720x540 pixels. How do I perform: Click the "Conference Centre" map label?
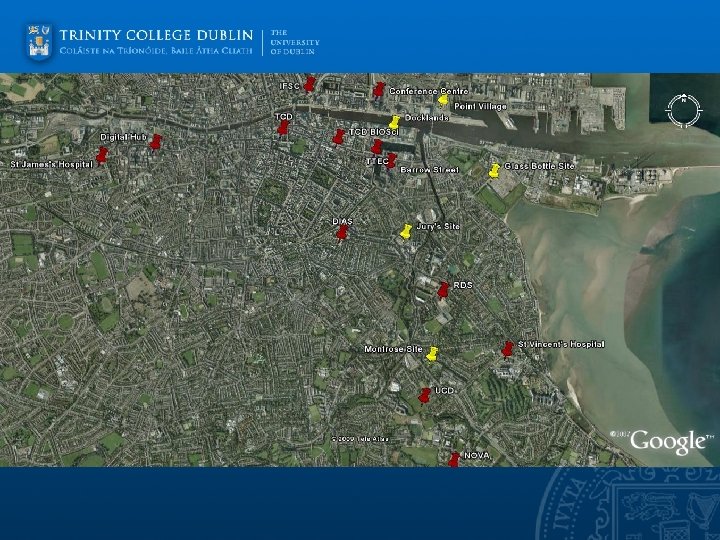[x=428, y=91]
